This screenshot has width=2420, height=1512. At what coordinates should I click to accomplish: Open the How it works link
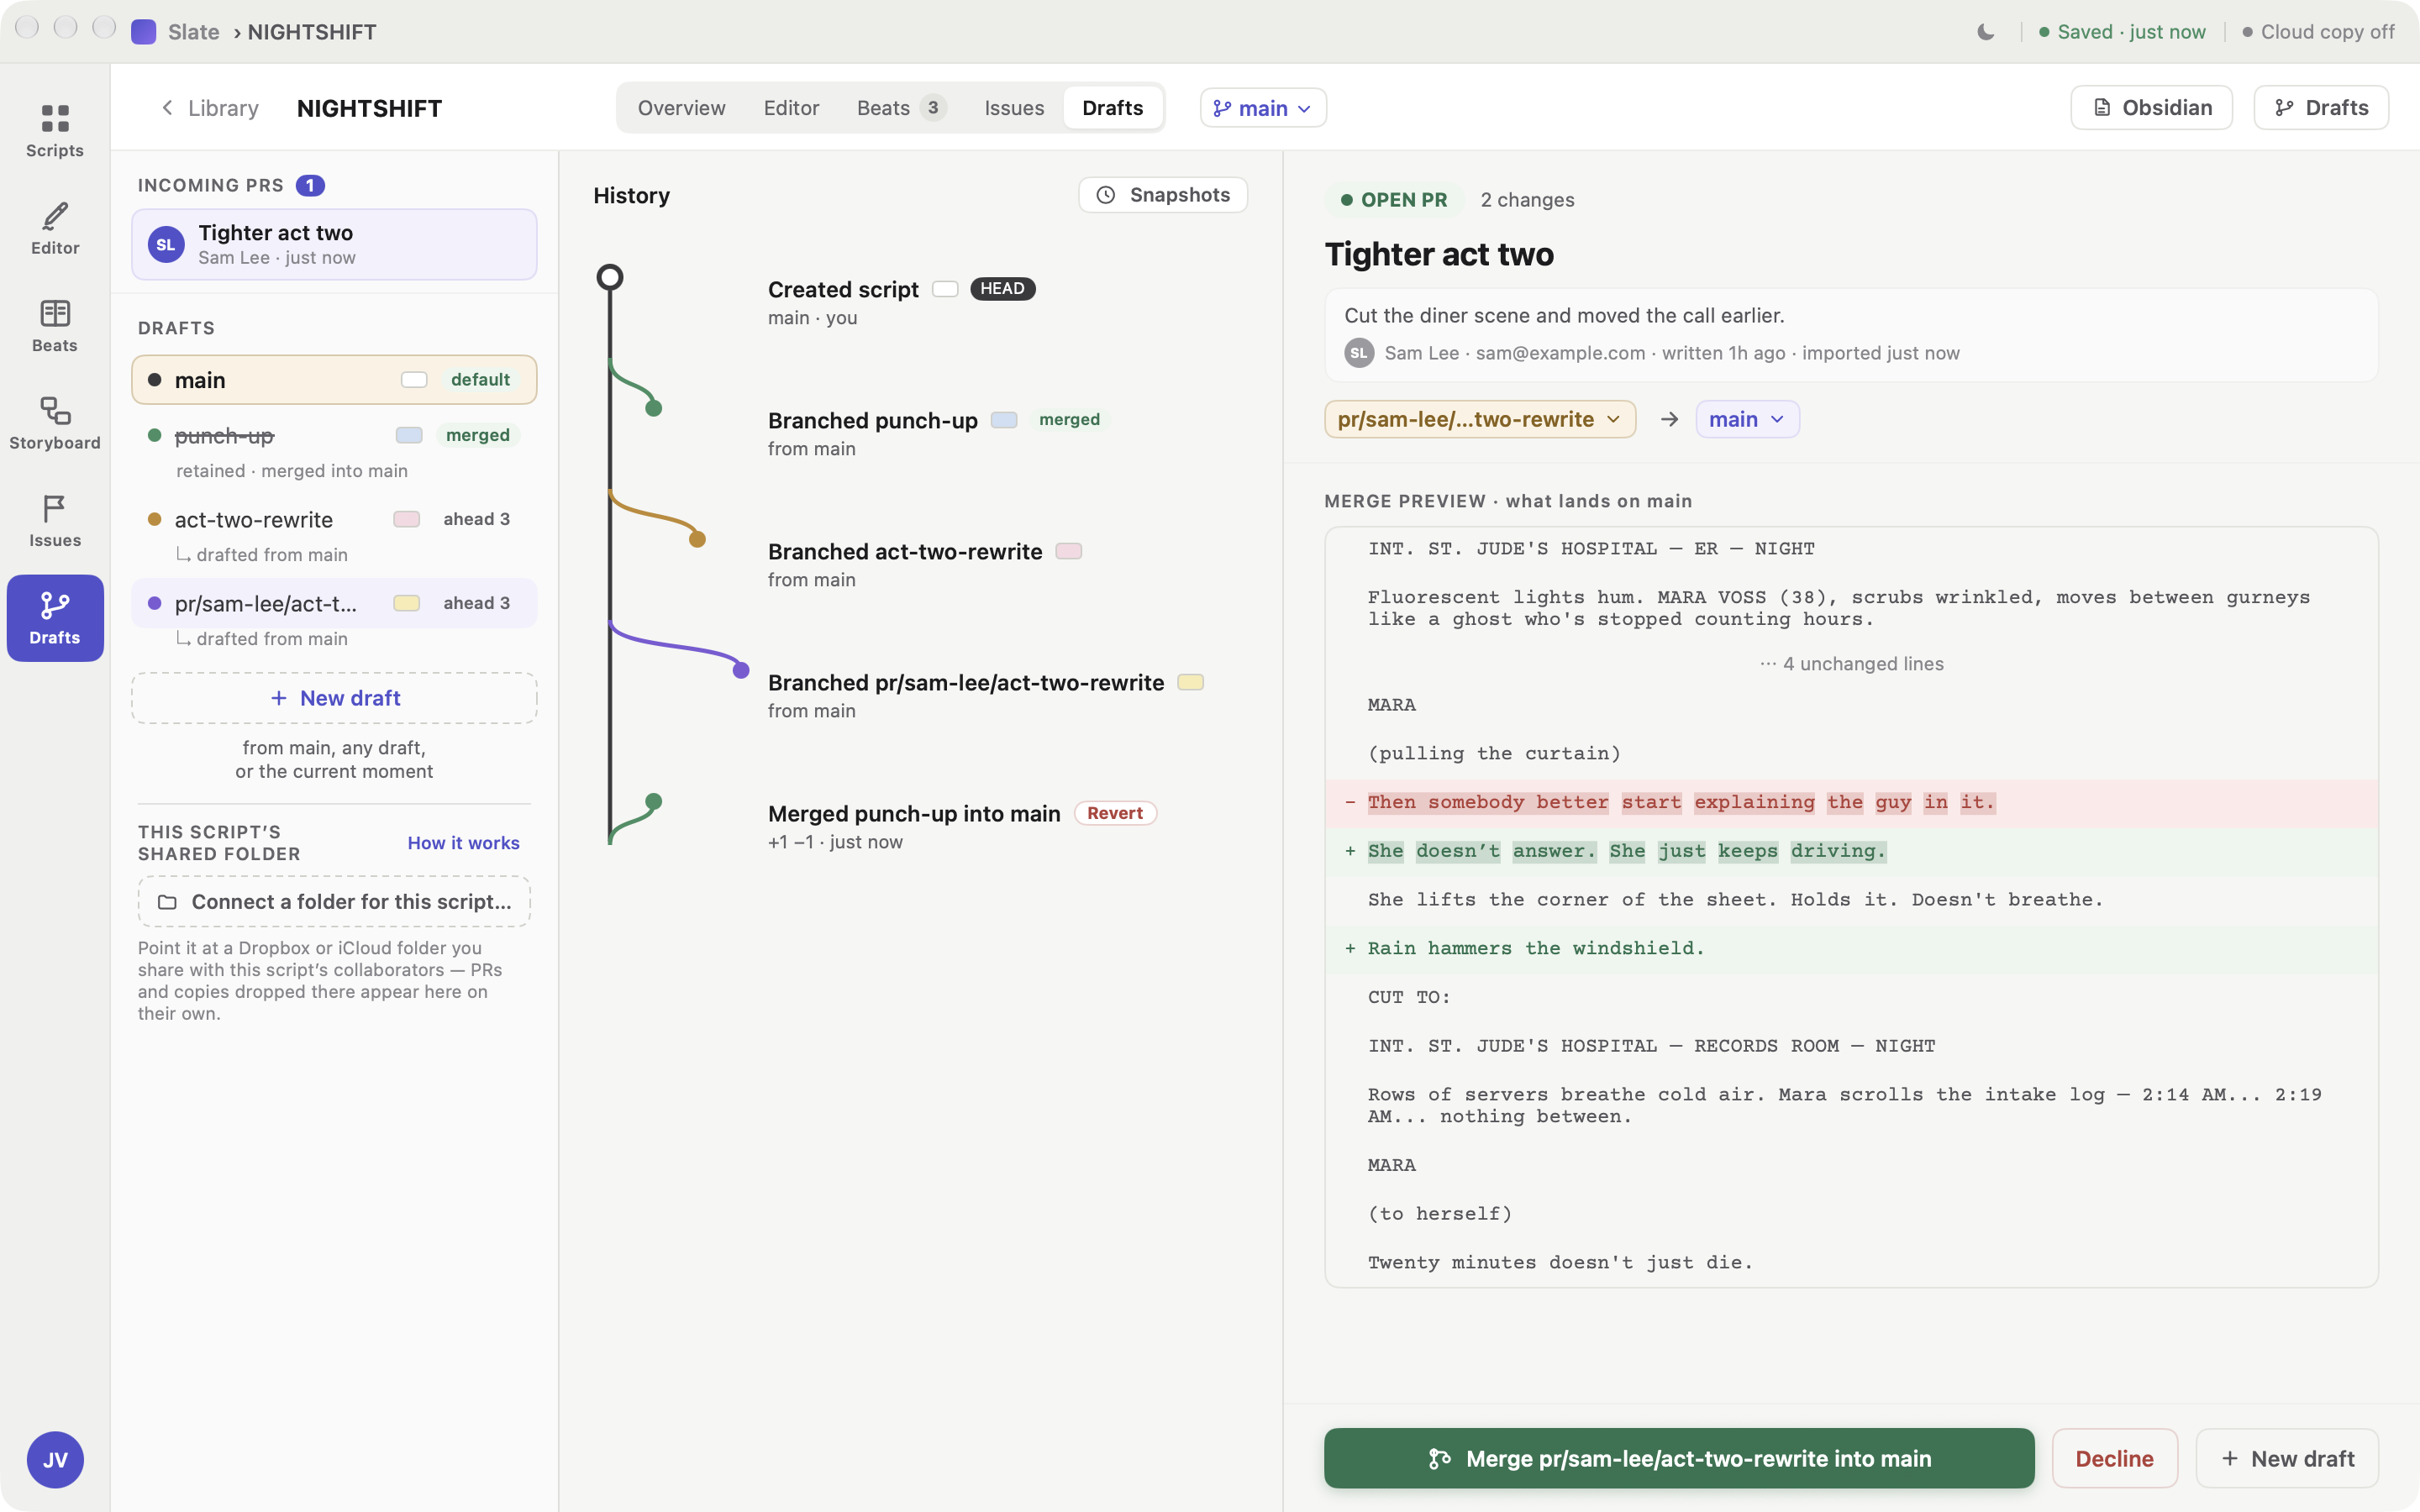(x=463, y=843)
